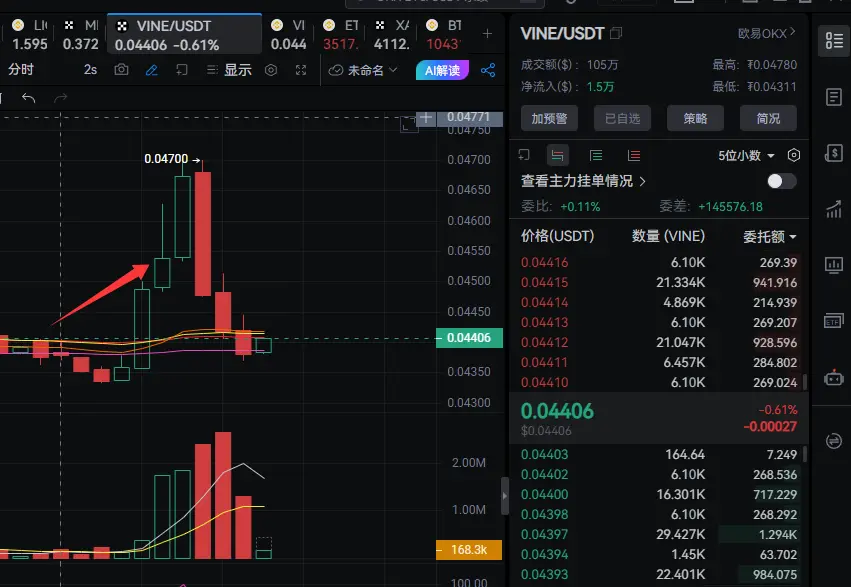Open the 欧易OKX exchange selector
The height and width of the screenshot is (587, 851).
(x=767, y=33)
